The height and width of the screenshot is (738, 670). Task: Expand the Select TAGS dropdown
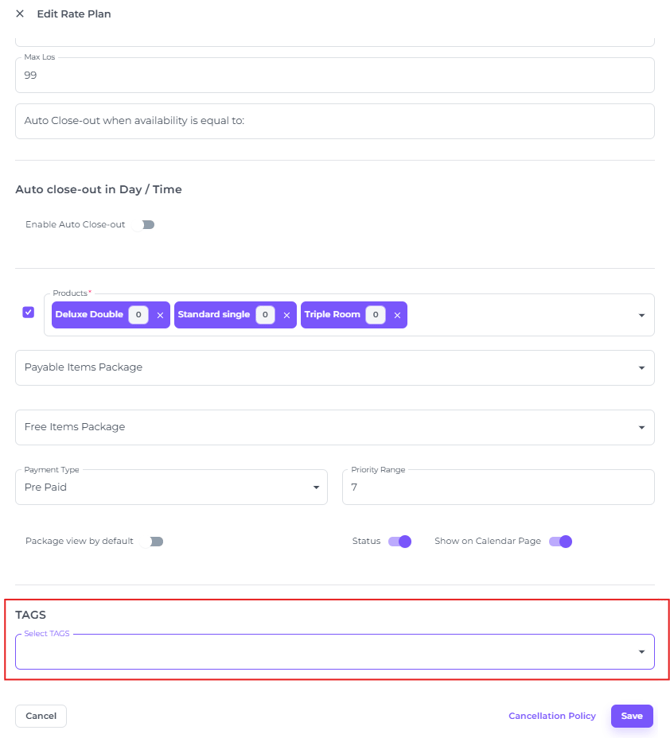coord(334,652)
